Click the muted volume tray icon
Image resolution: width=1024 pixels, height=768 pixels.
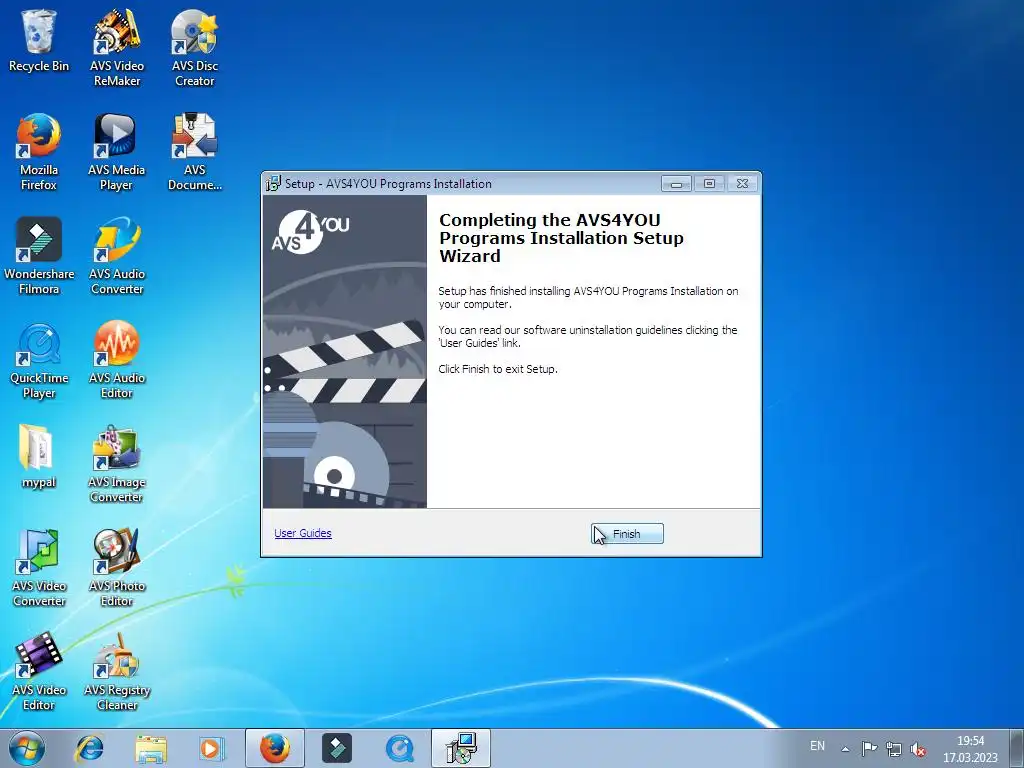(918, 748)
